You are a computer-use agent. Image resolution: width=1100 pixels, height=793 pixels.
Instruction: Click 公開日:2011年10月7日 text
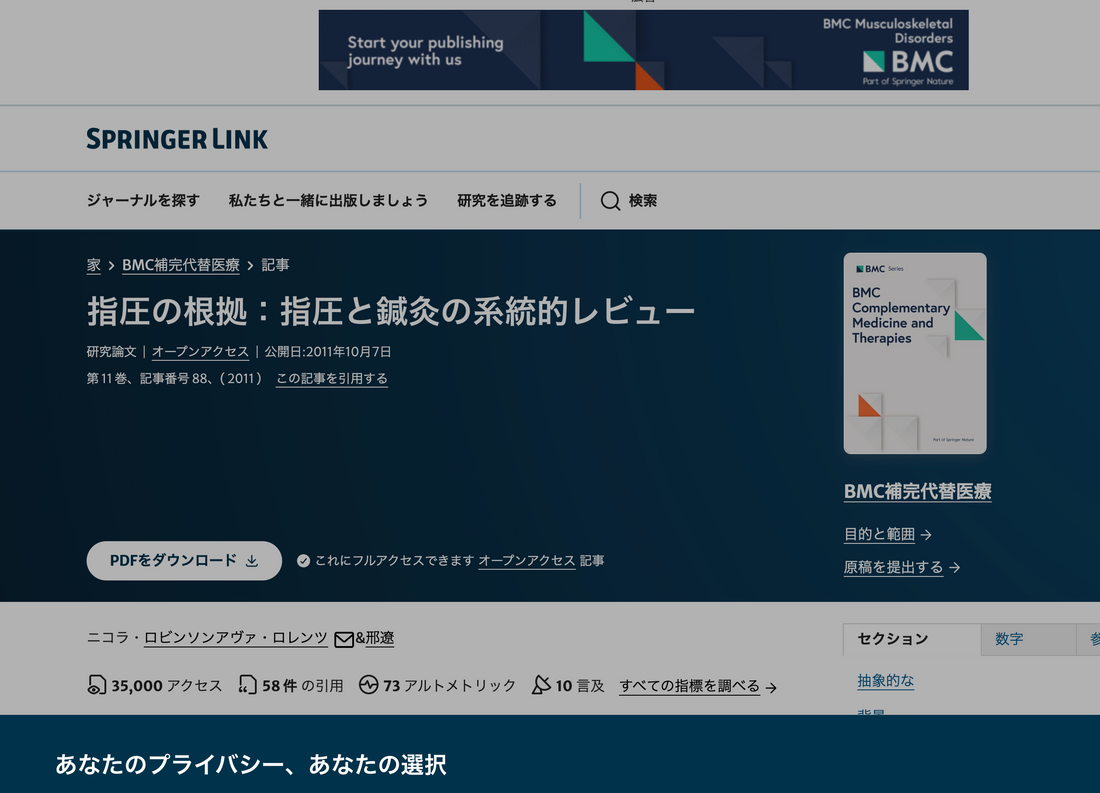pyautogui.click(x=328, y=352)
